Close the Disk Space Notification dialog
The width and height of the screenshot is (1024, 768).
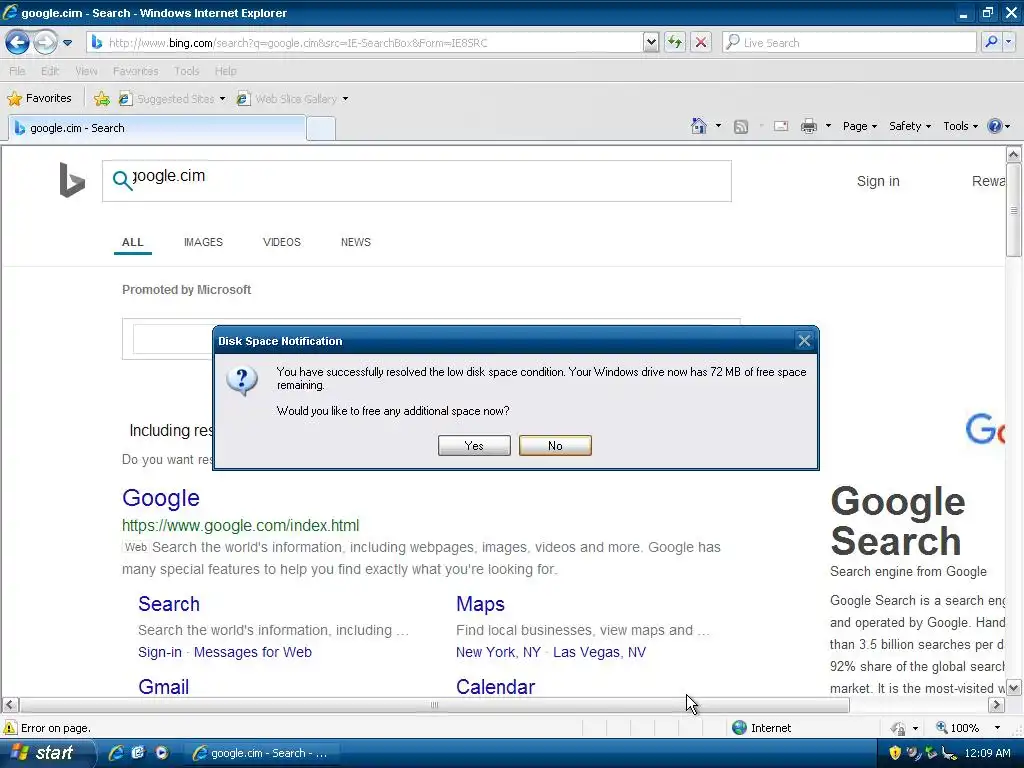click(x=804, y=341)
